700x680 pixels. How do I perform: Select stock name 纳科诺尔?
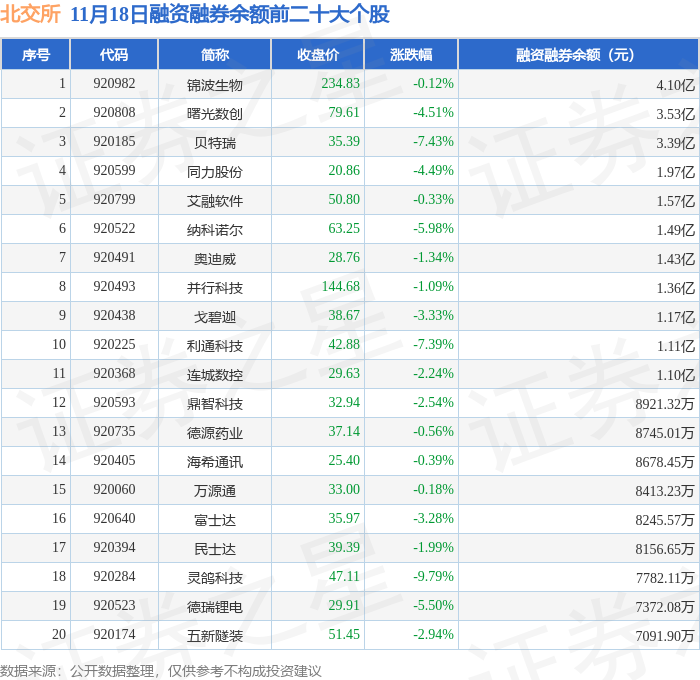pyautogui.click(x=215, y=230)
